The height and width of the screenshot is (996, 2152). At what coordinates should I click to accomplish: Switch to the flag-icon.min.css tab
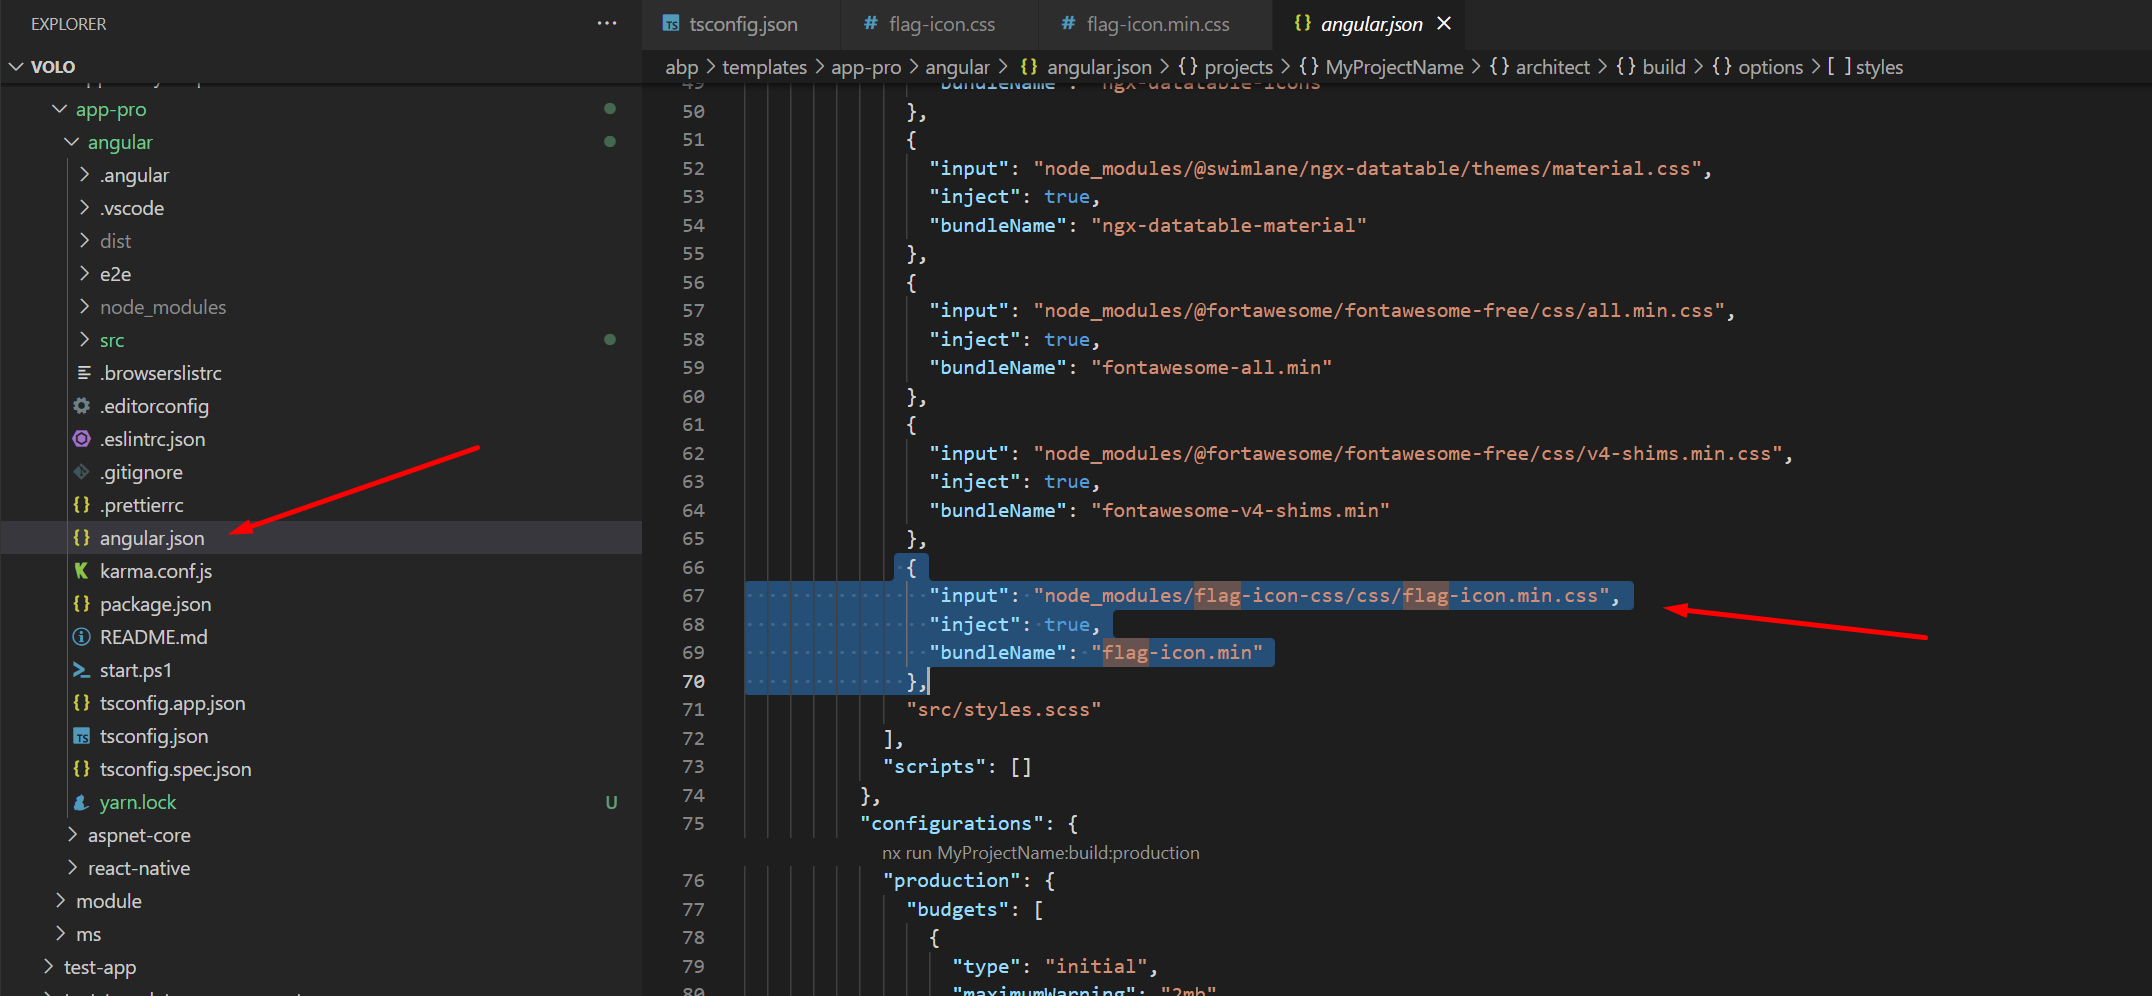pos(1157,24)
